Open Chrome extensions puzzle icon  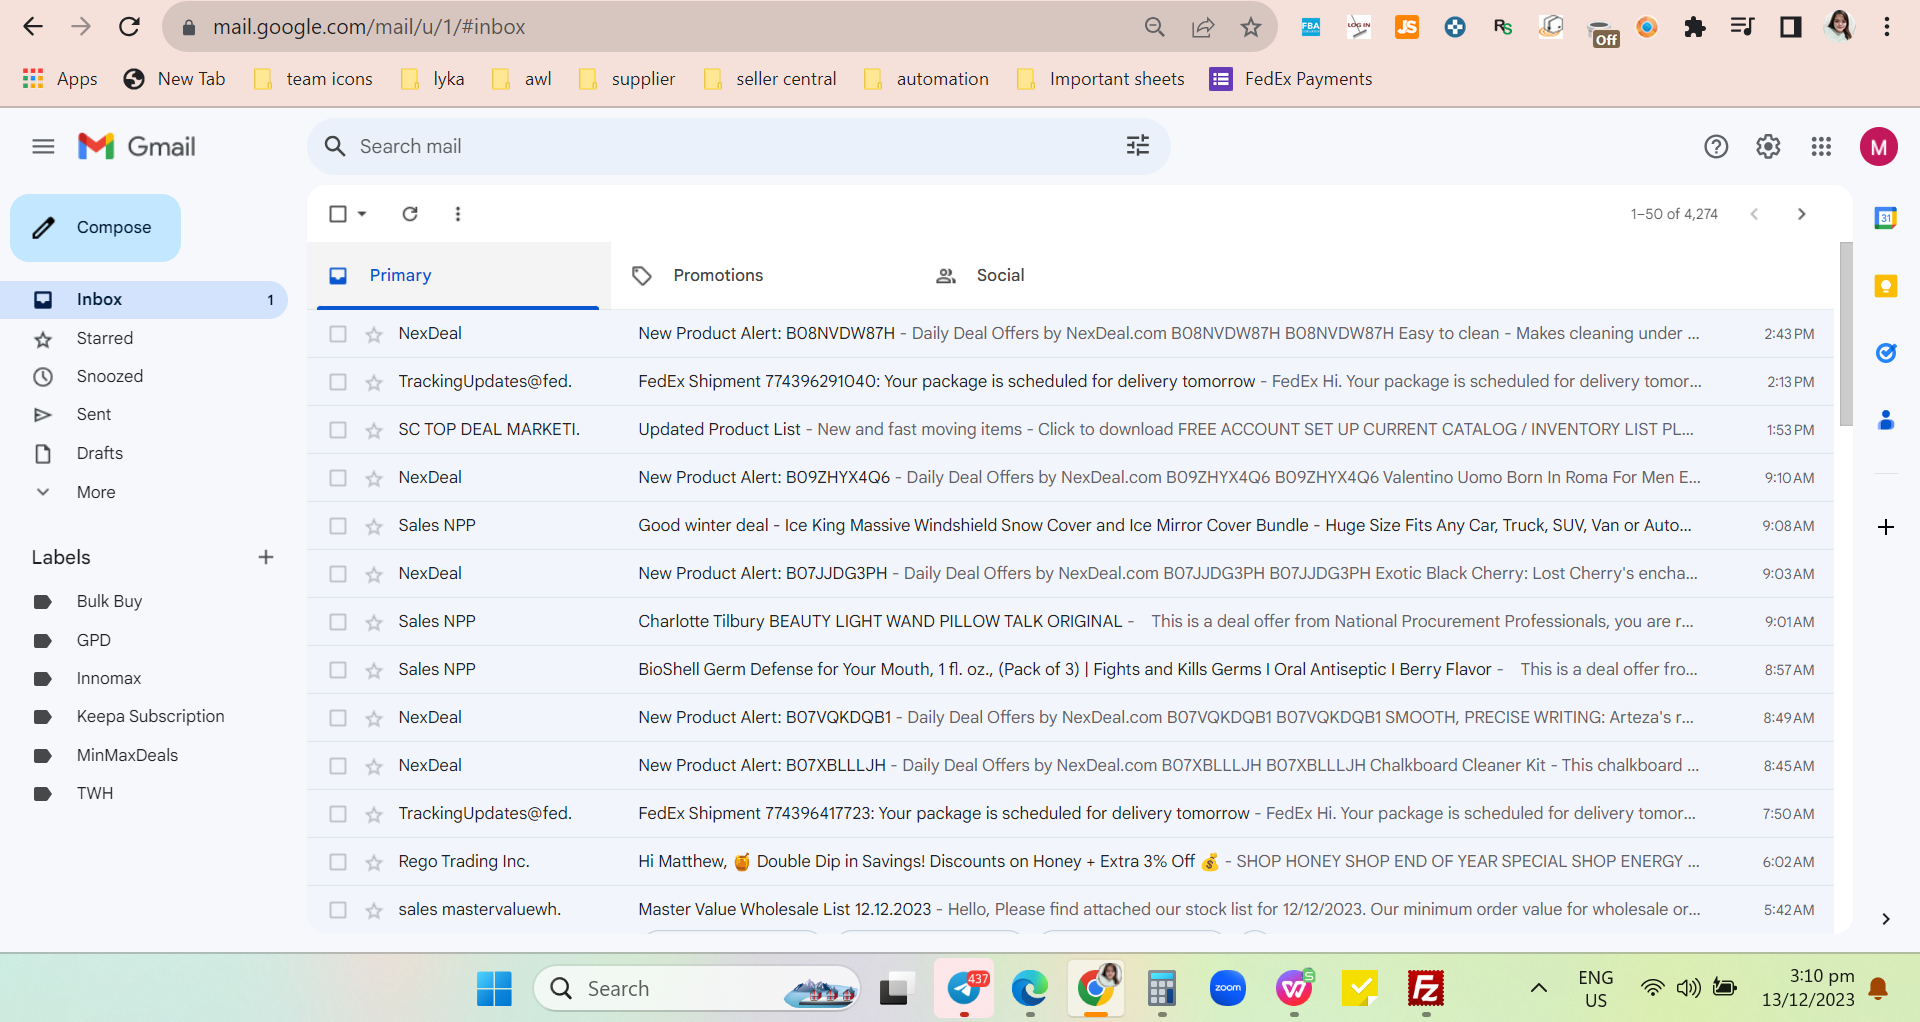point(1694,27)
